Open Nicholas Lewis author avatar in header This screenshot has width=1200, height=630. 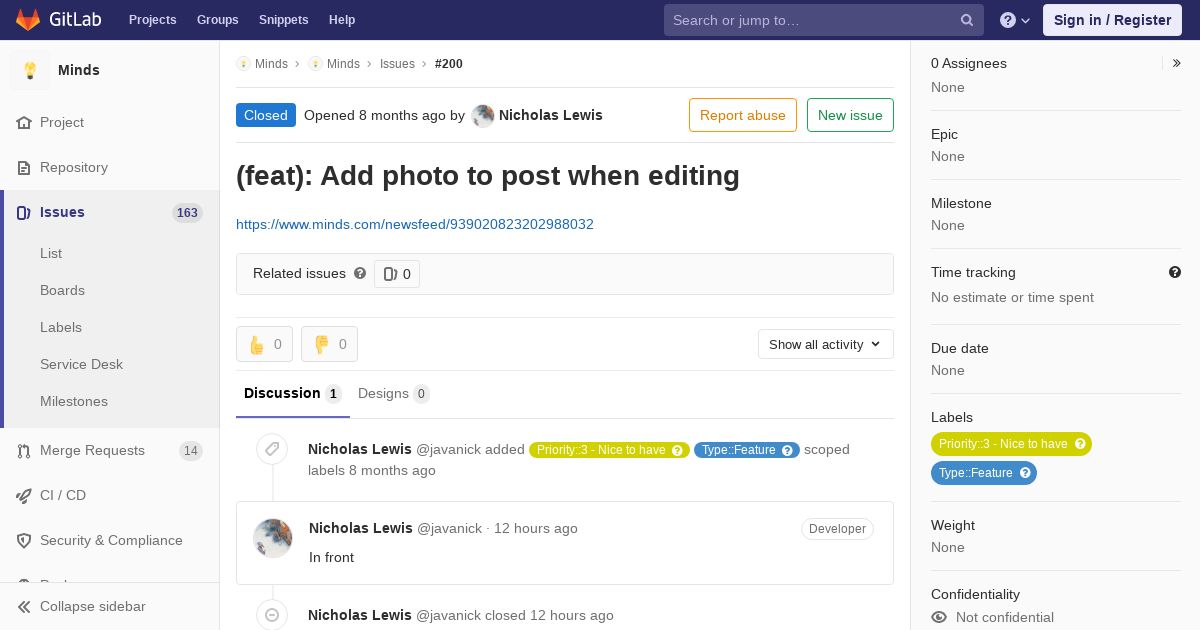point(483,115)
